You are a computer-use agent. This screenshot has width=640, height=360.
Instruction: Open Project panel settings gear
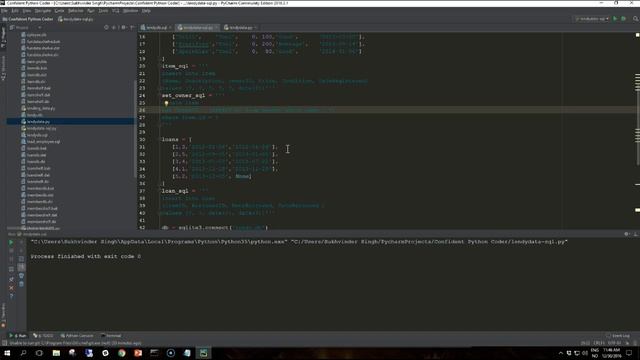123,28
